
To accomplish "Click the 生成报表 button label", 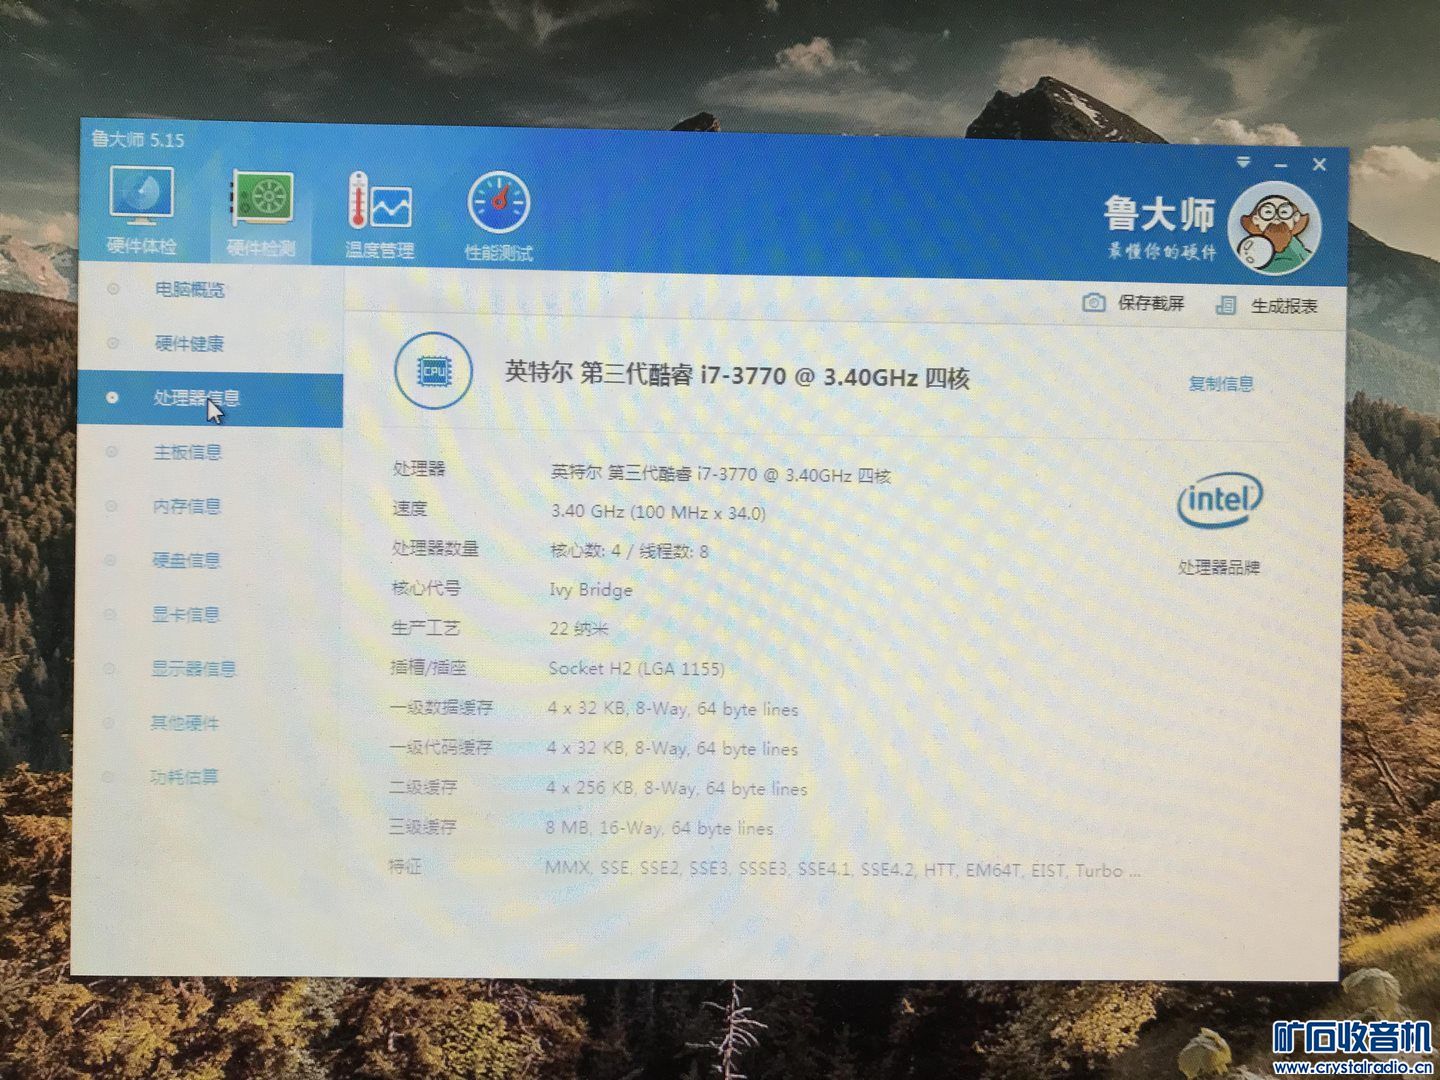I will pyautogui.click(x=1284, y=306).
